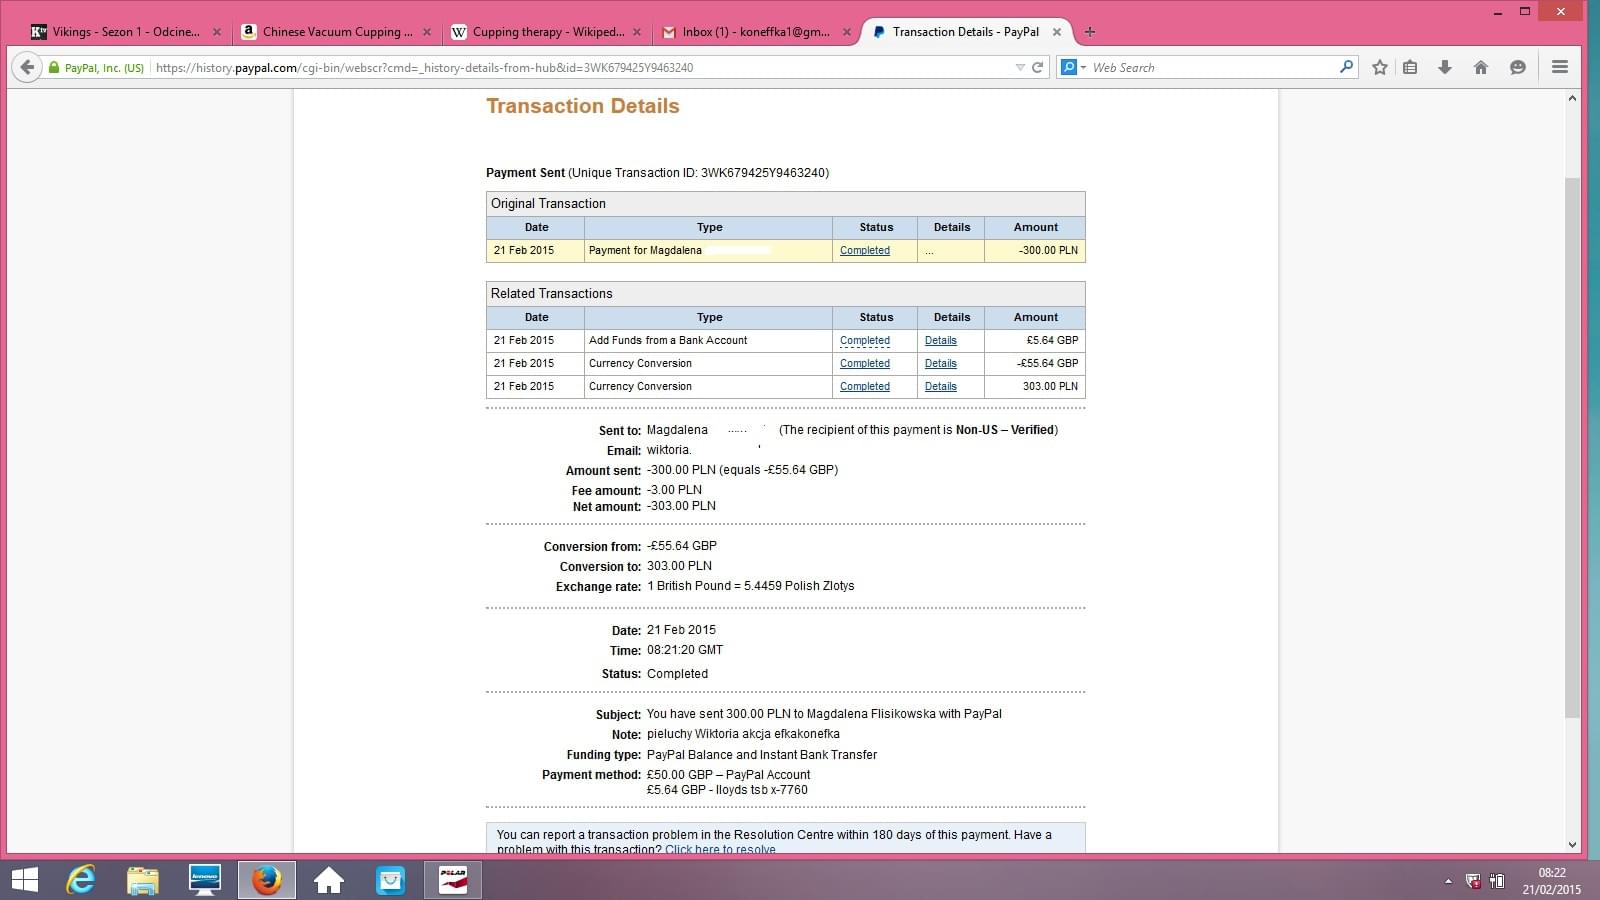Open the Downloads arrow icon
This screenshot has height=900, width=1600.
[1445, 67]
